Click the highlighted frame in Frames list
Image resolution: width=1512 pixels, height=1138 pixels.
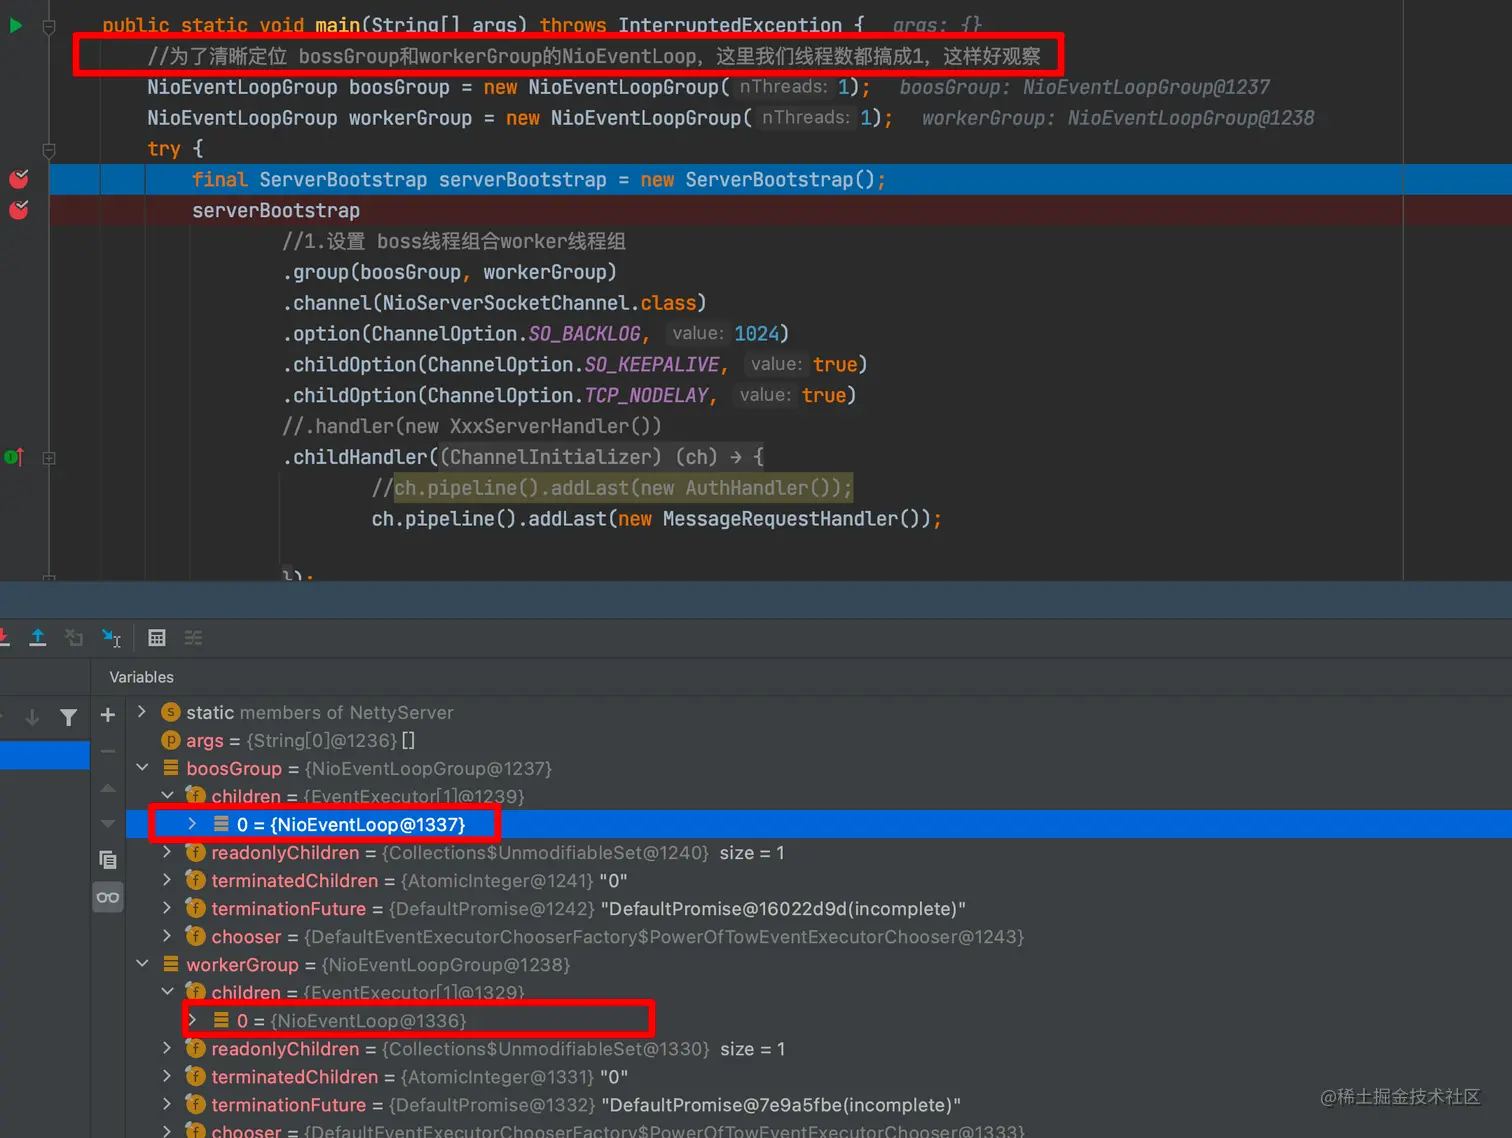(45, 755)
